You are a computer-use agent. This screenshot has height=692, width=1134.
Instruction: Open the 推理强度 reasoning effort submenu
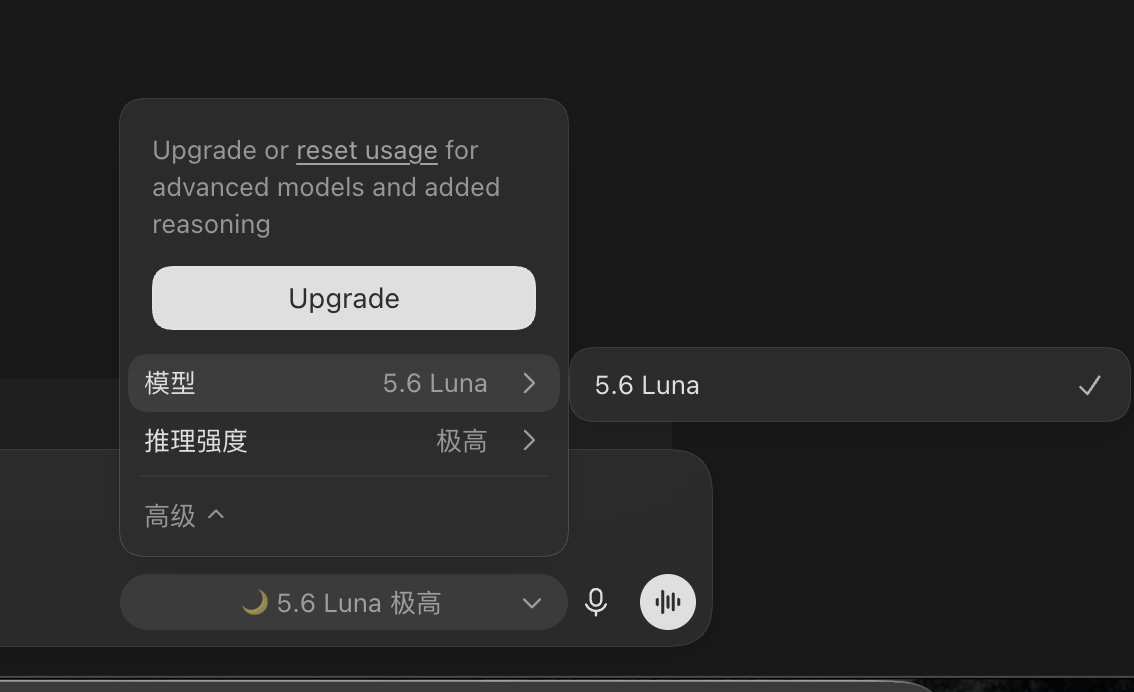coord(344,440)
